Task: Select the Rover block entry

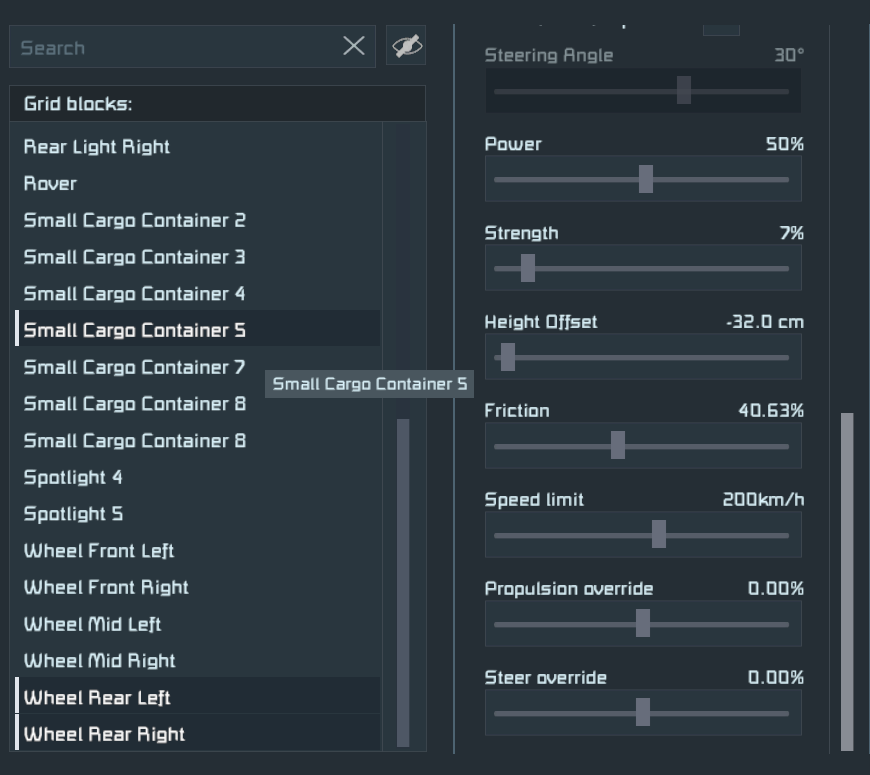Action: click(x=50, y=184)
